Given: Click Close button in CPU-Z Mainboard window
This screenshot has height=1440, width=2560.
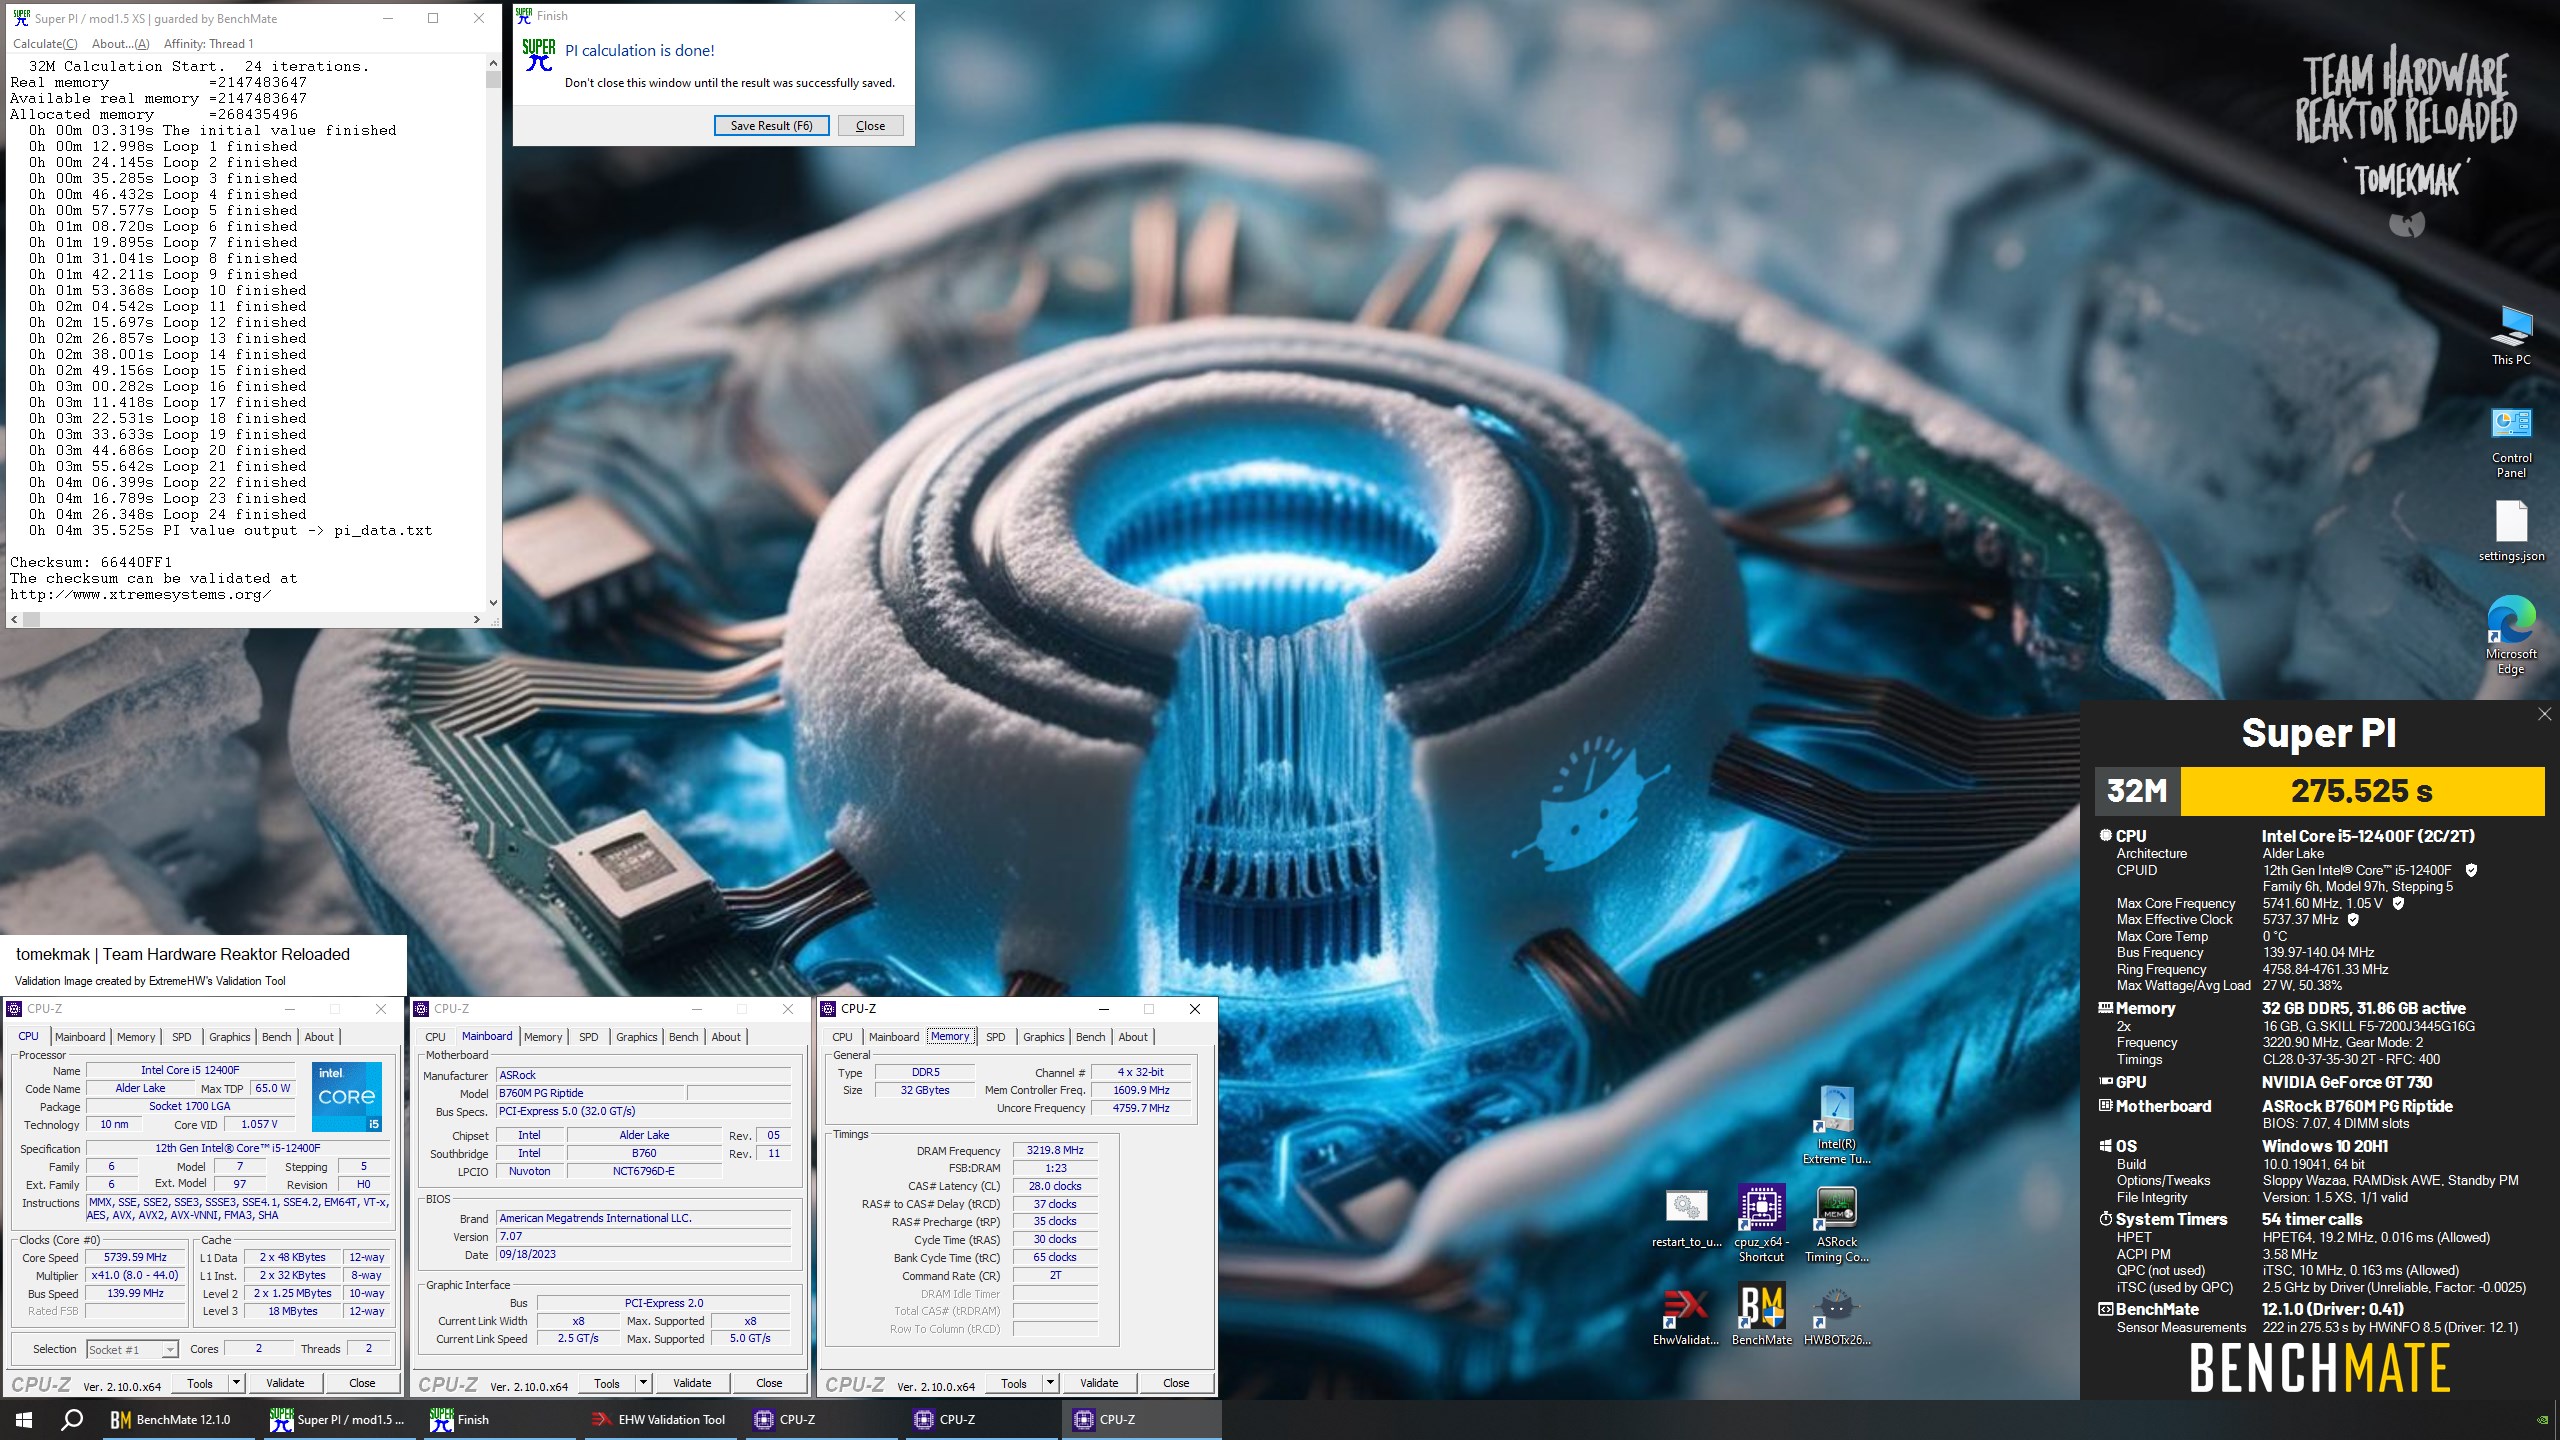Looking at the screenshot, I should tap(769, 1383).
